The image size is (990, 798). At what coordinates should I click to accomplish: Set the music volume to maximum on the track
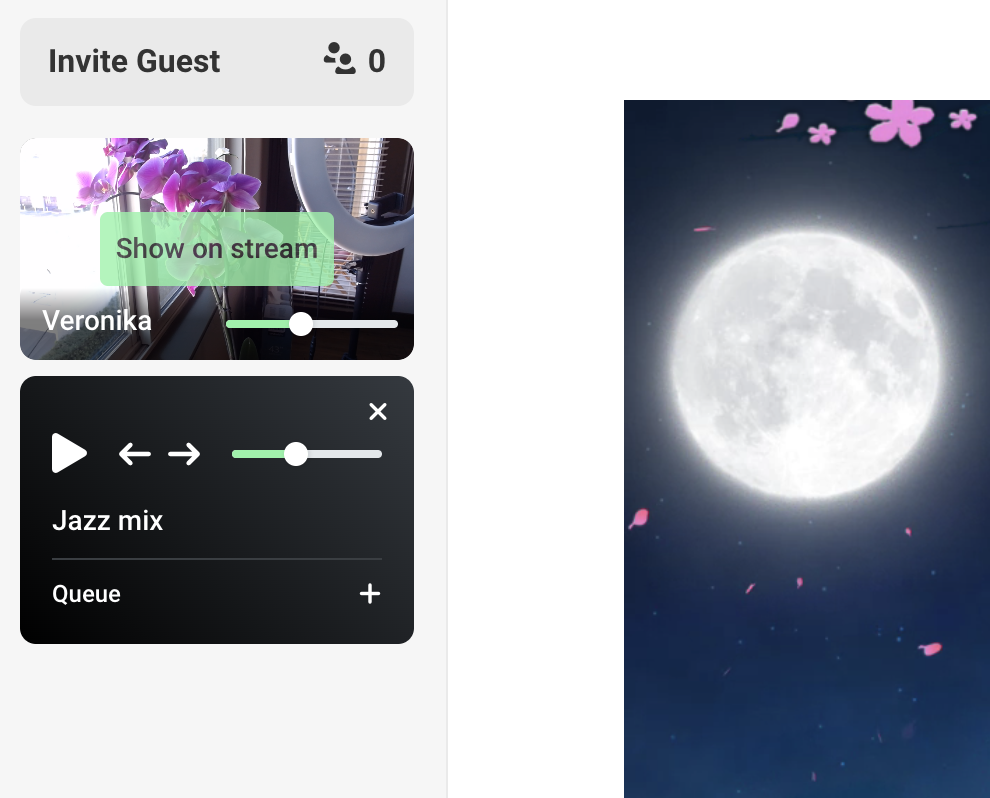tap(380, 454)
